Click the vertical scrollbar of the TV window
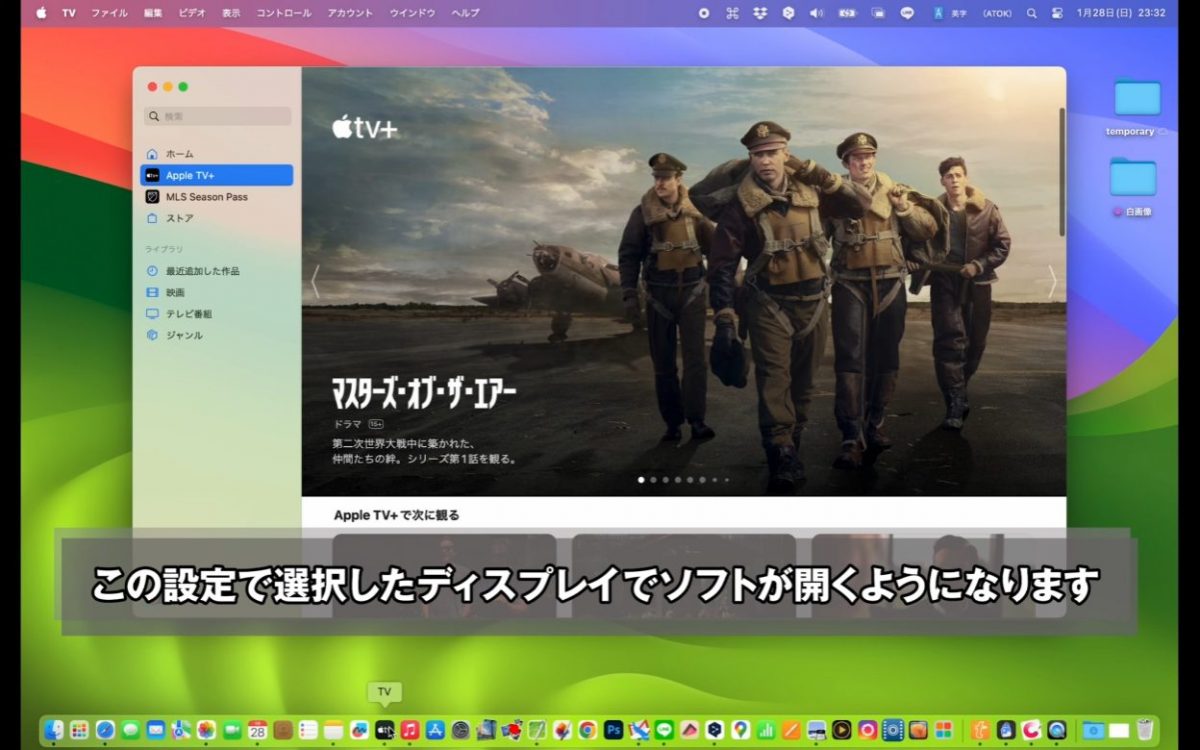1200x750 pixels. (x=1061, y=172)
